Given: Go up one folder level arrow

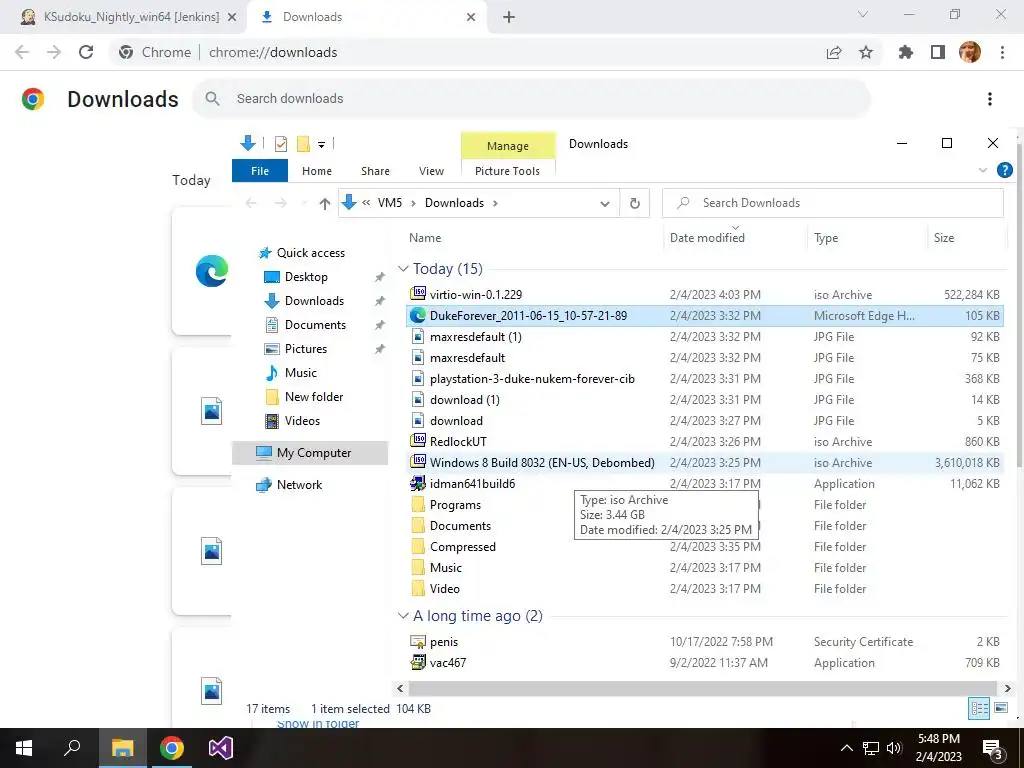Looking at the screenshot, I should coord(325,204).
